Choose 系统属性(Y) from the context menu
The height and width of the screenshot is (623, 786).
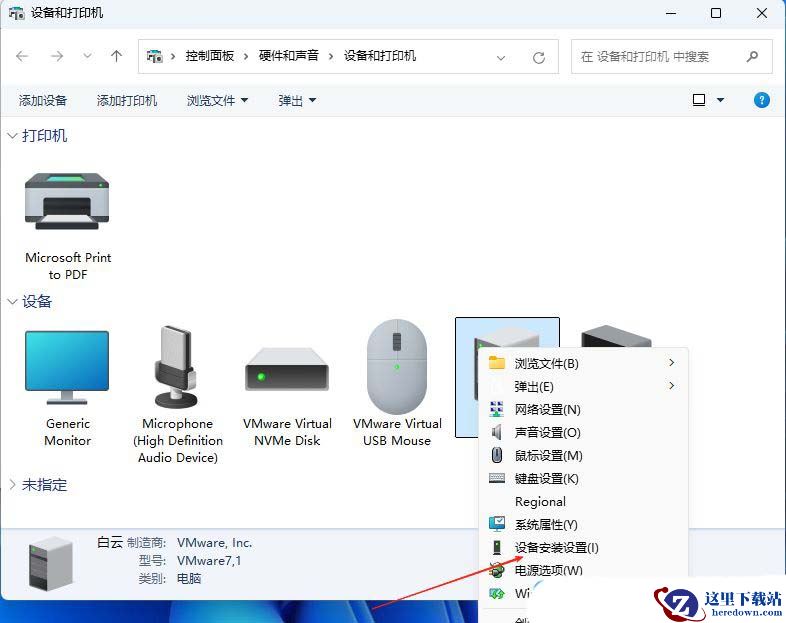583,525
